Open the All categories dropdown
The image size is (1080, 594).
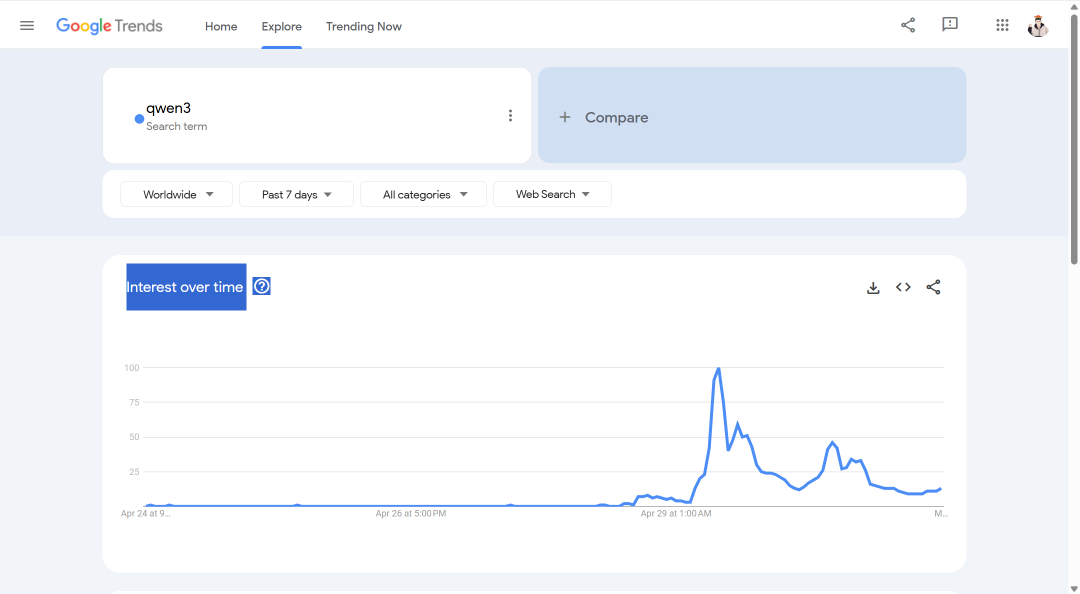click(424, 194)
